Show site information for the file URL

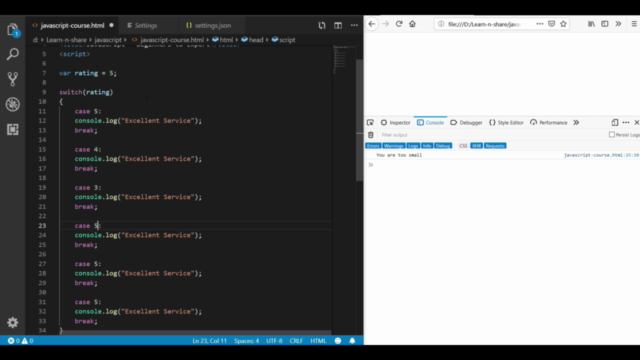(x=441, y=24)
